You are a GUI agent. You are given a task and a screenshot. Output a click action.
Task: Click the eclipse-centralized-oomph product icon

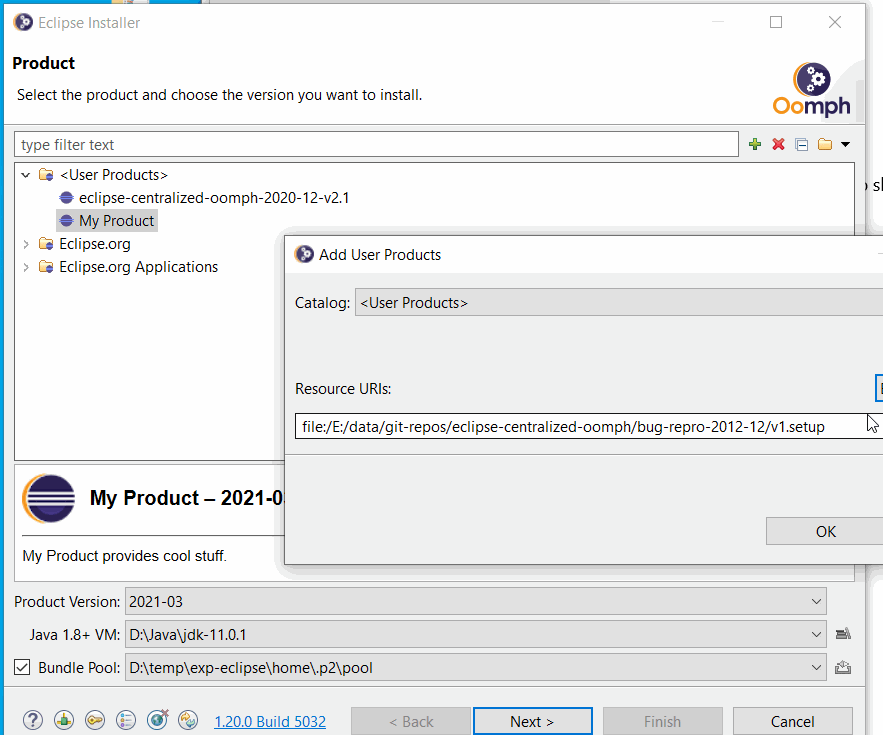(x=66, y=198)
